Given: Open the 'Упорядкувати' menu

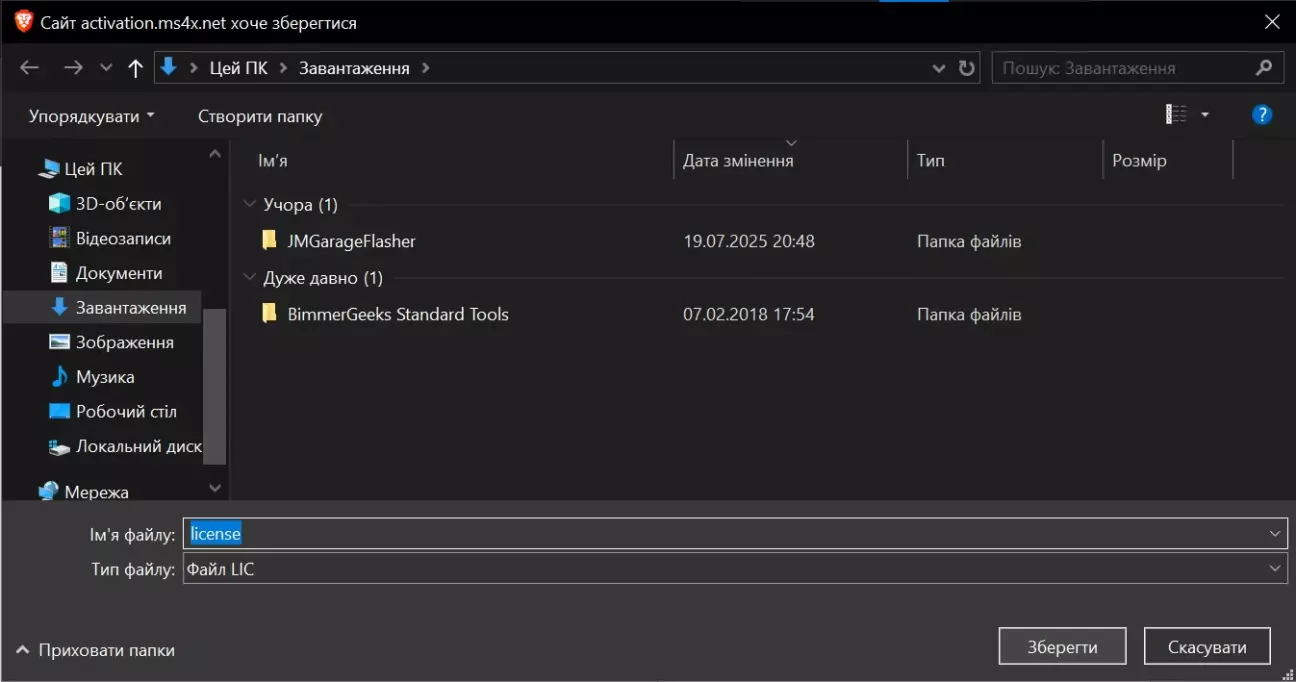Looking at the screenshot, I should 92,116.
